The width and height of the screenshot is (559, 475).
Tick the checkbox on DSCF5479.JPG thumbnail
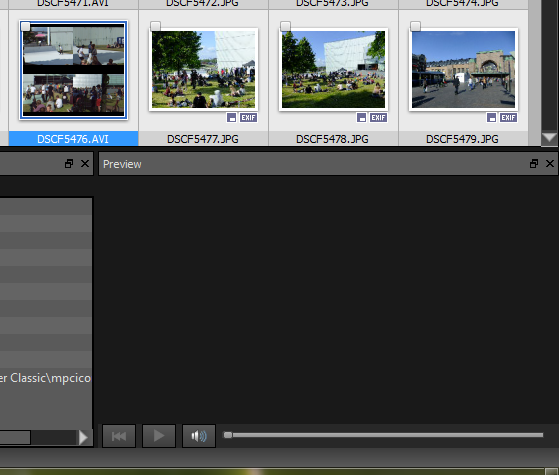[415, 26]
